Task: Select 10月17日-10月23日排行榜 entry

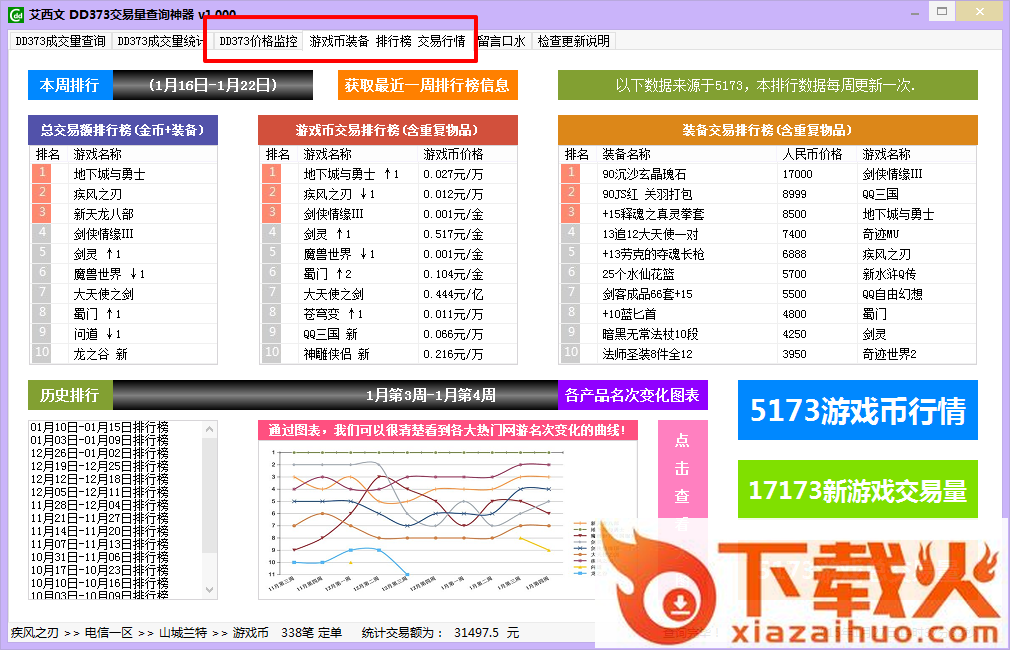Action: pyautogui.click(x=100, y=570)
